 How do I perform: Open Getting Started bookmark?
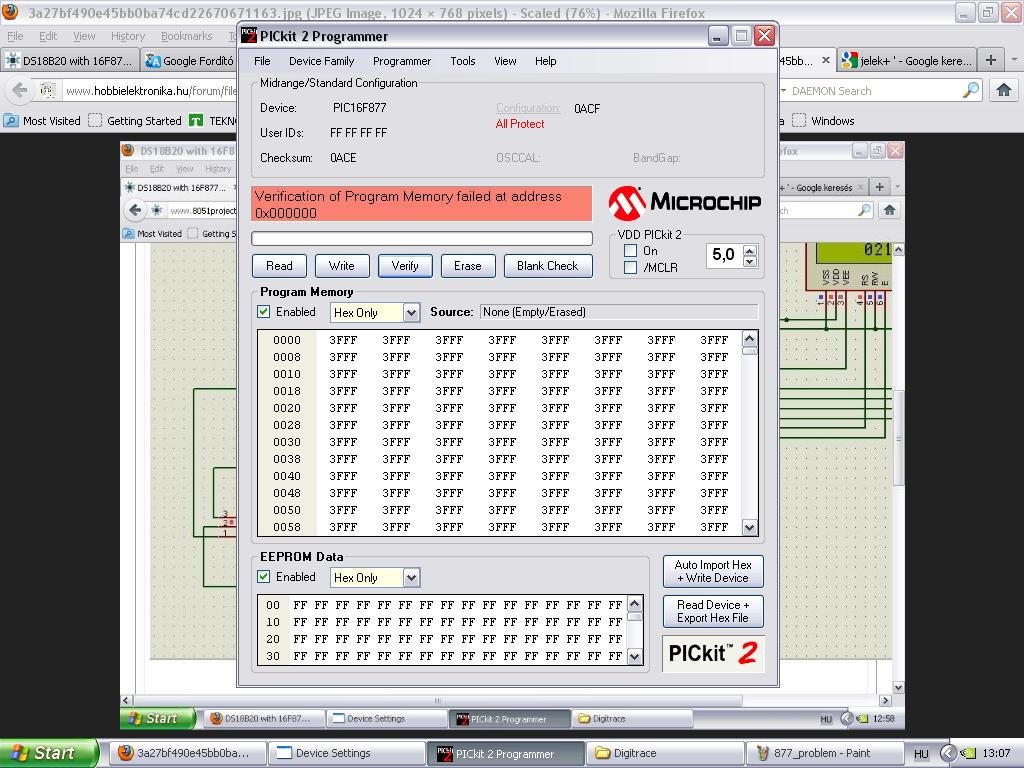(135, 121)
